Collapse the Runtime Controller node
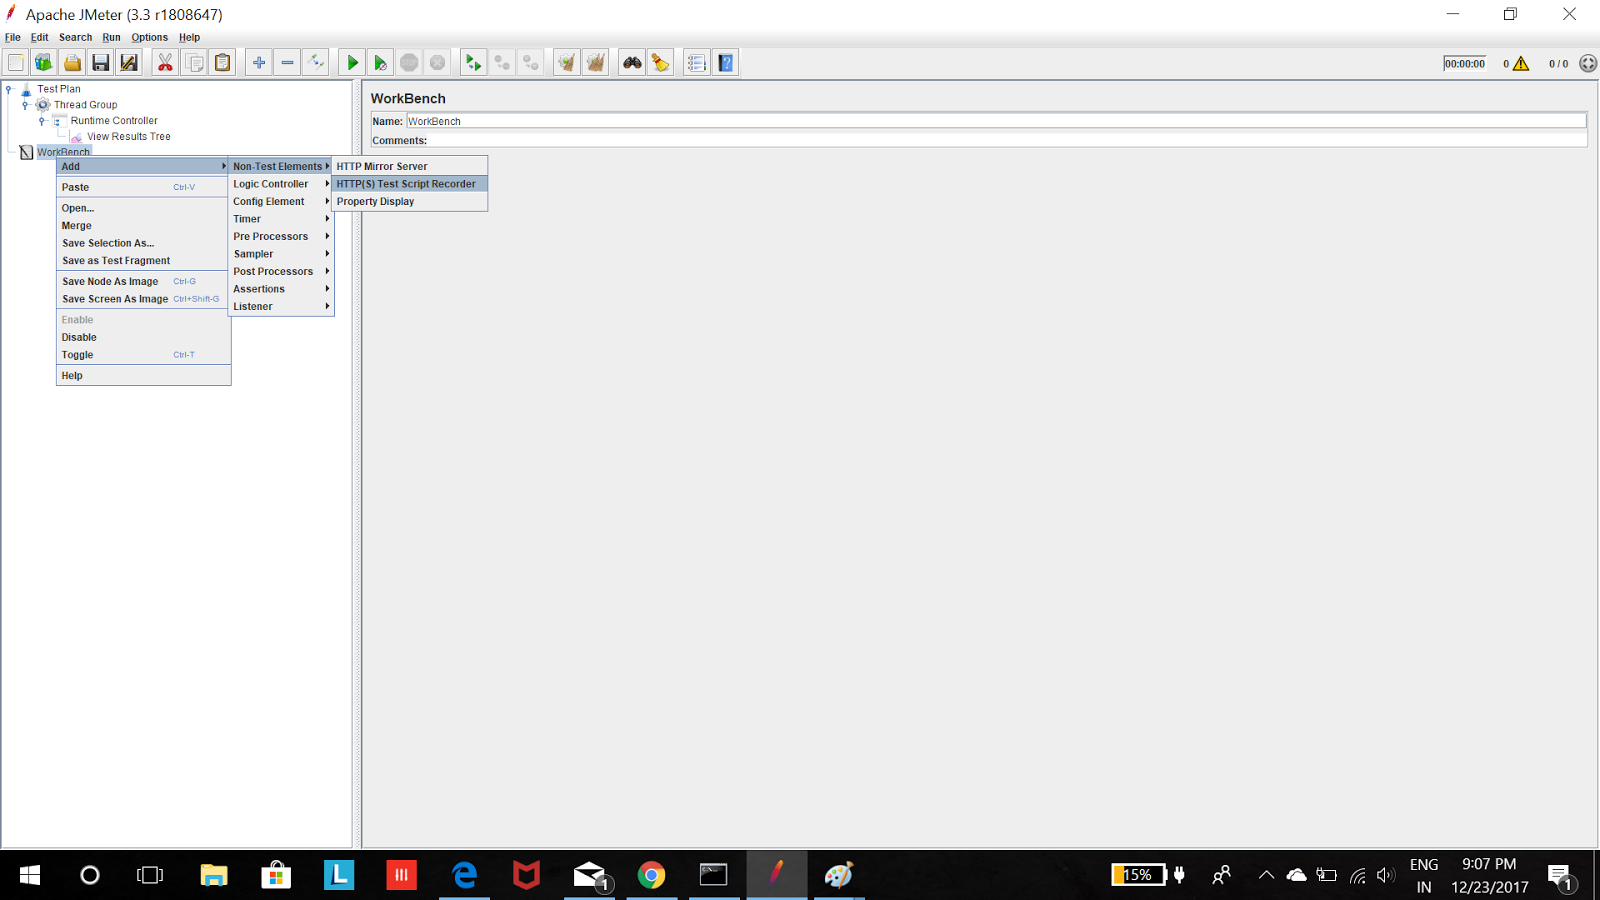This screenshot has height=900, width=1600. point(40,120)
